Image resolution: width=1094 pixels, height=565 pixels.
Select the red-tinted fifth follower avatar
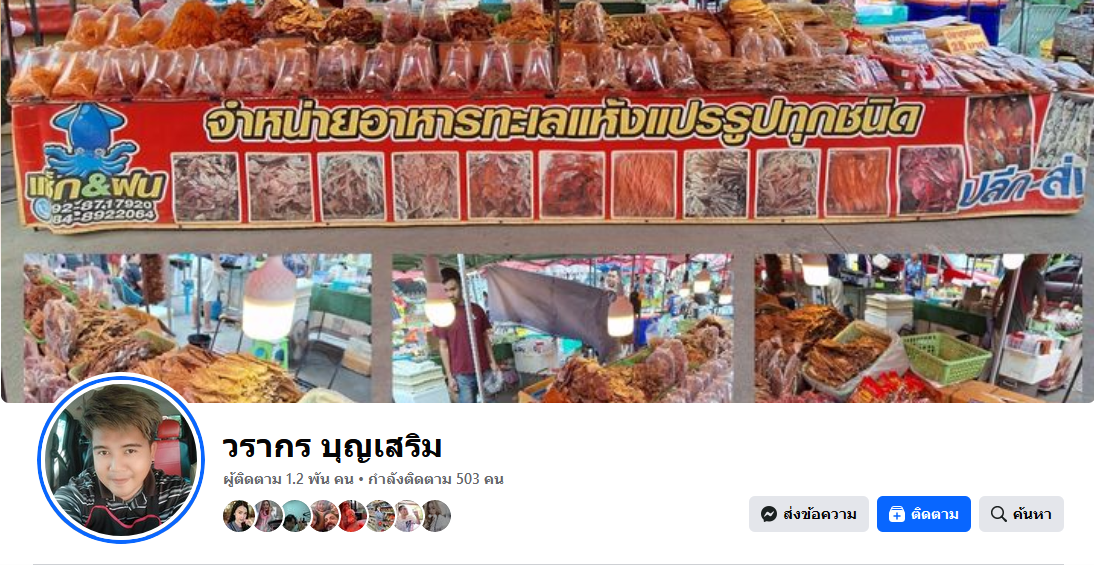352,516
